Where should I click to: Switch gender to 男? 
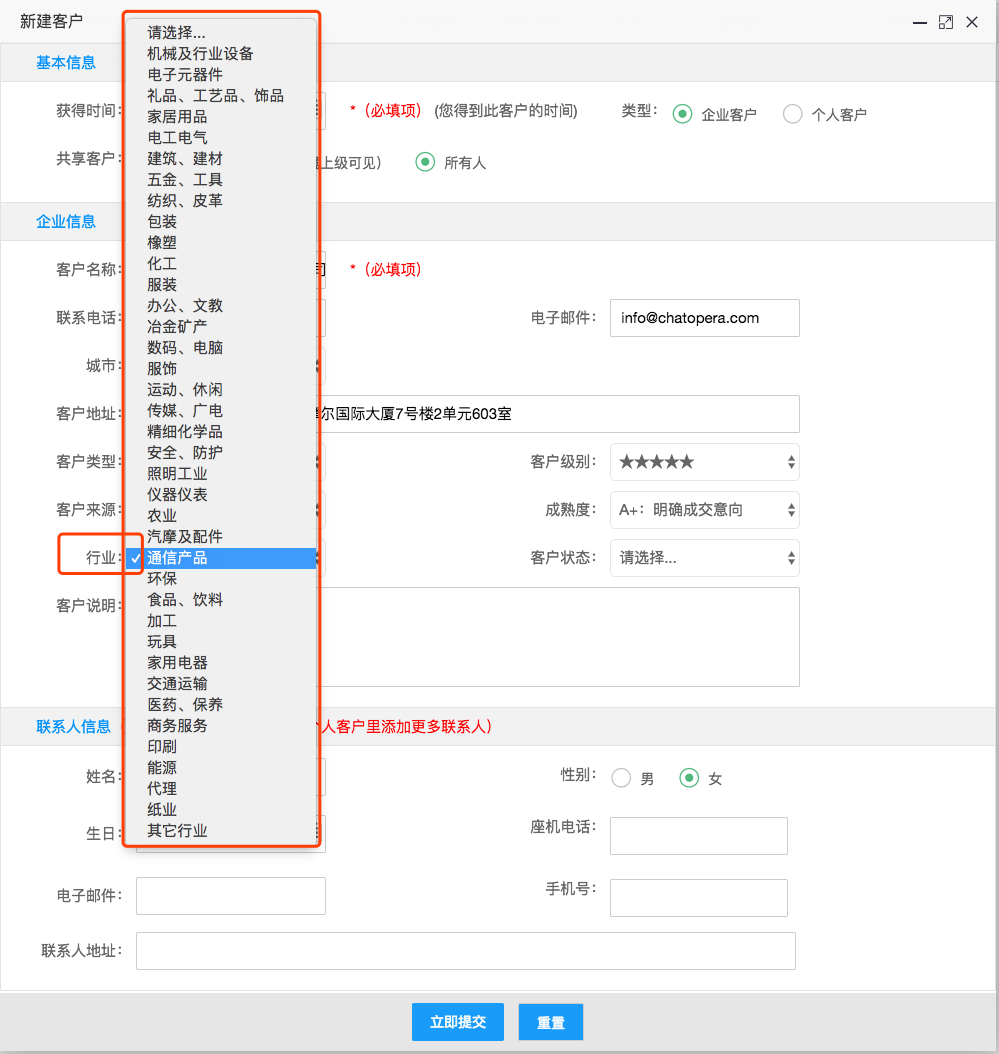[621, 775]
